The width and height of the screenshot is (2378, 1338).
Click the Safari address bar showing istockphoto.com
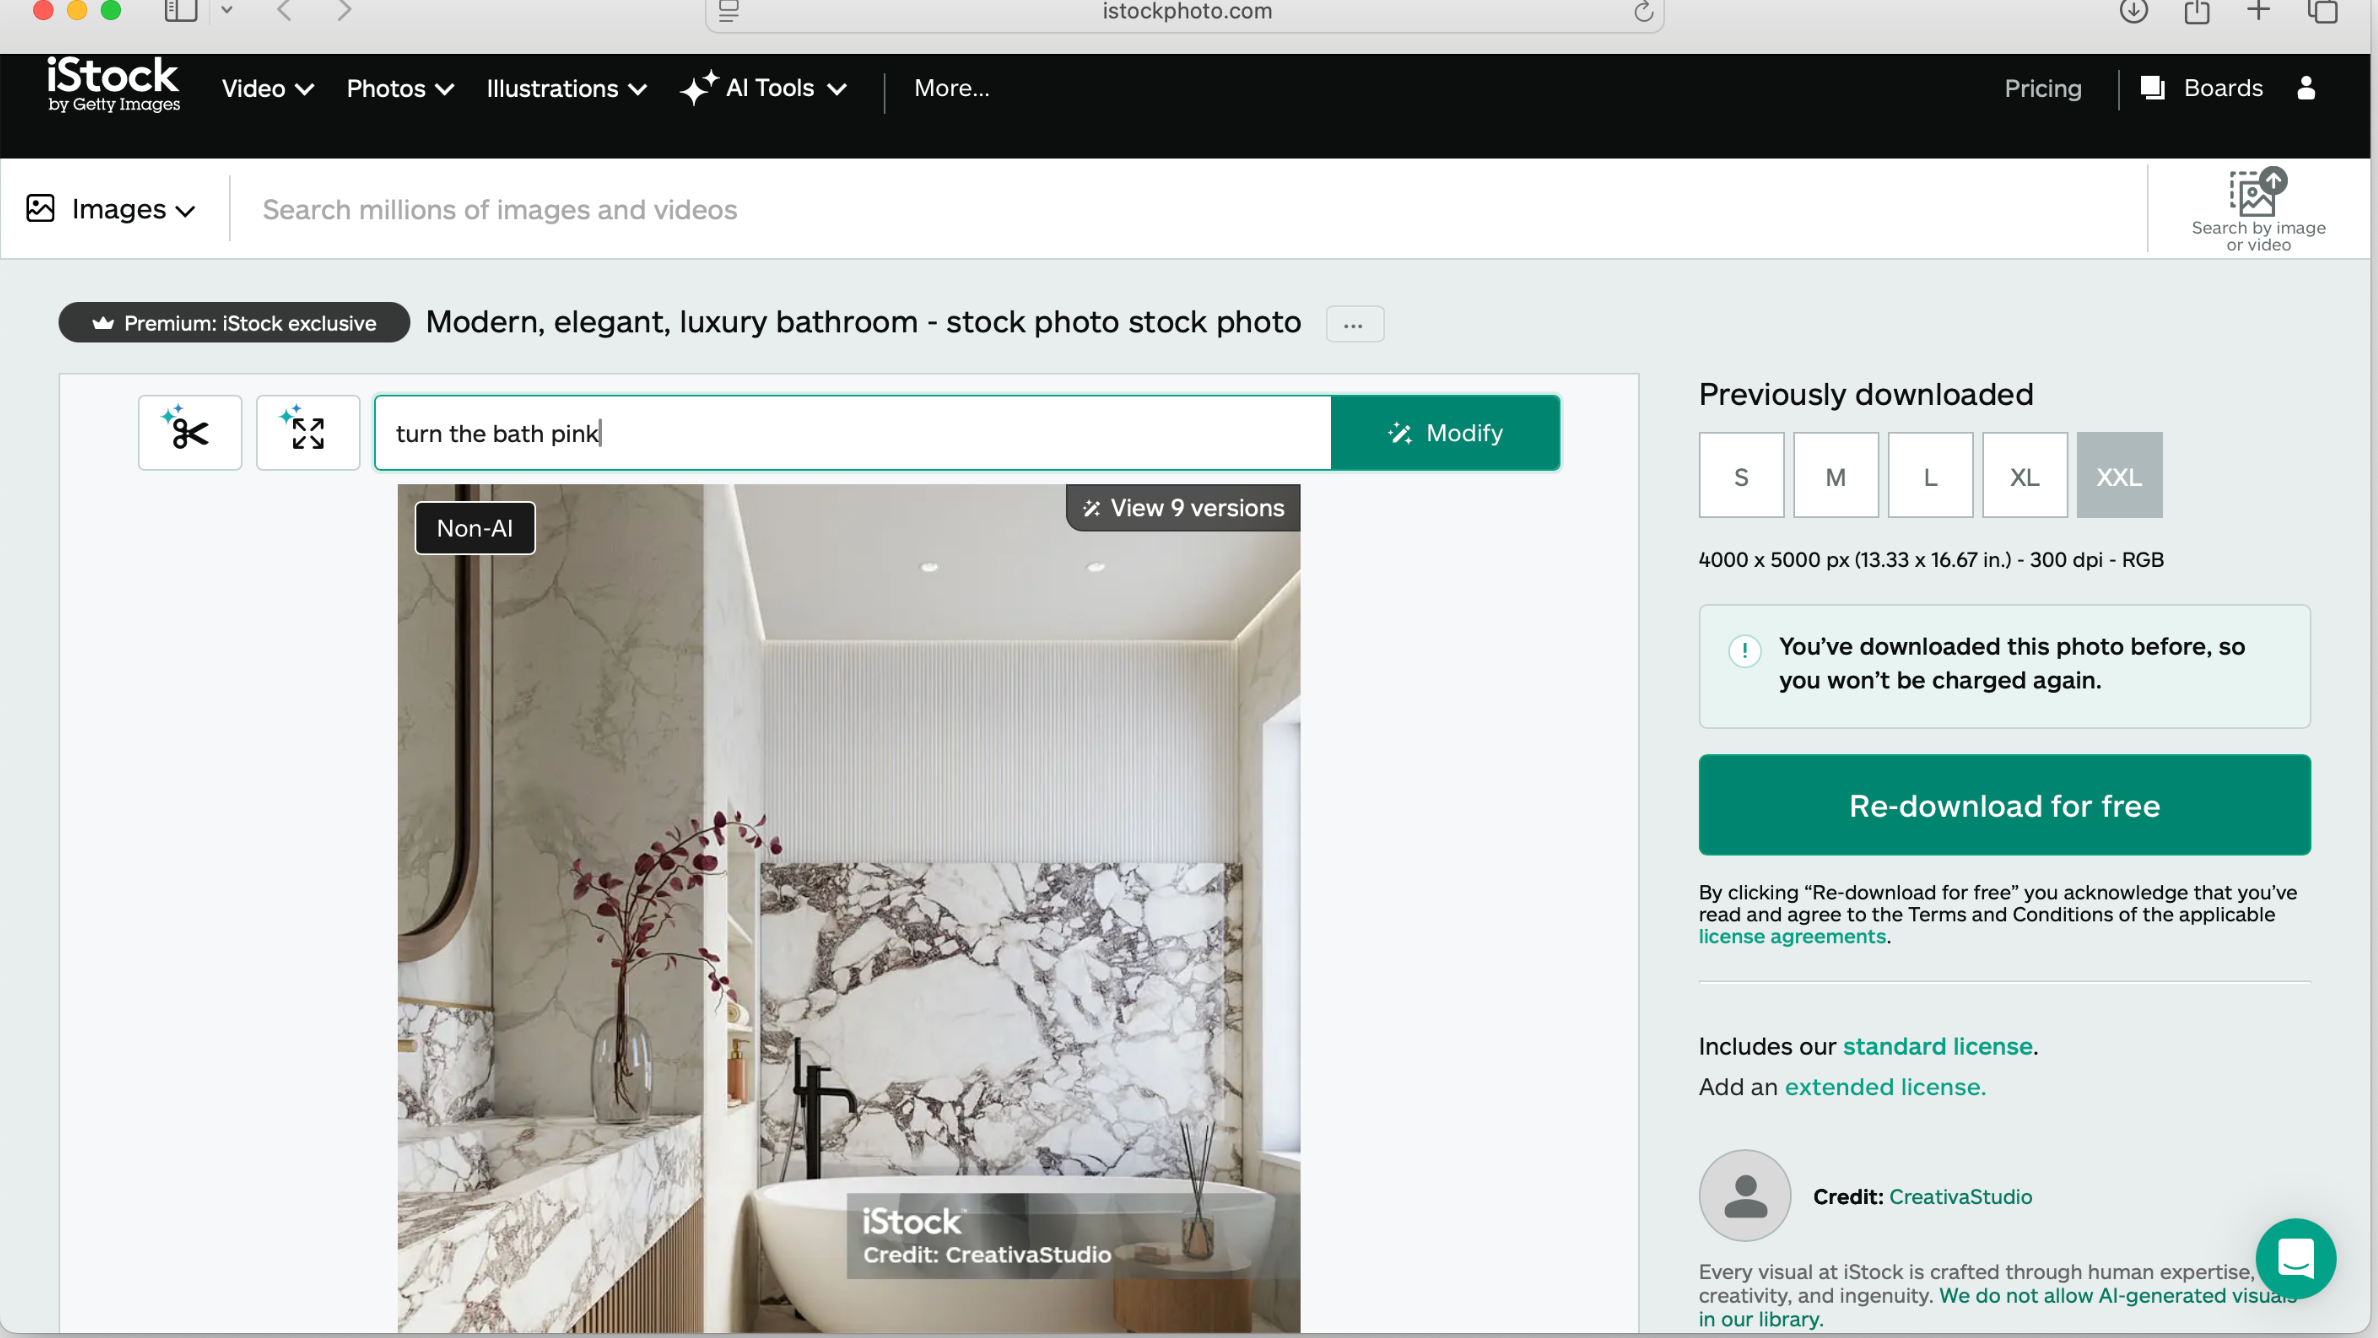[x=1185, y=12]
